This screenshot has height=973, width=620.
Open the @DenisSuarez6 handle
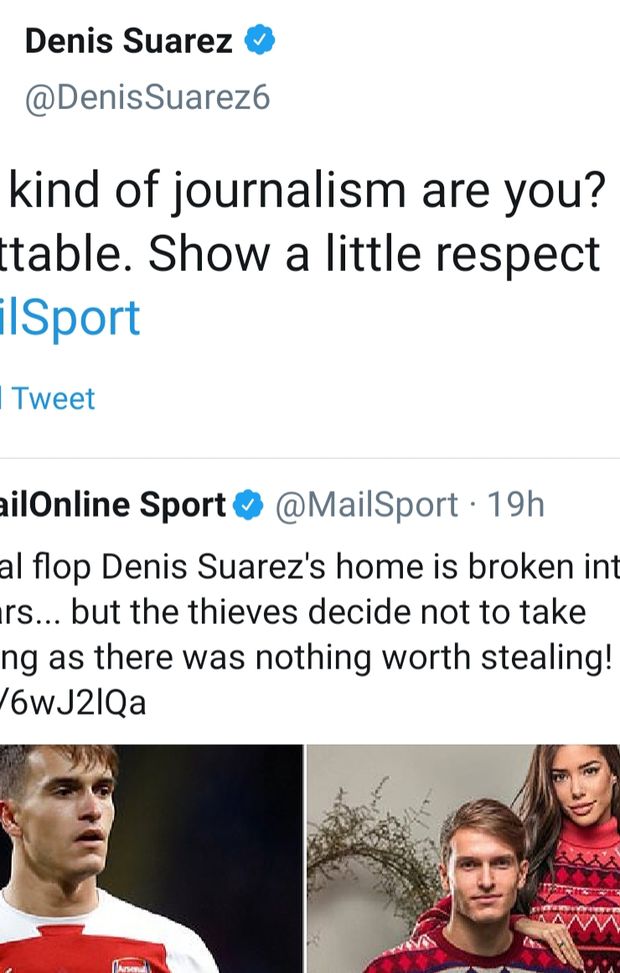146,99
